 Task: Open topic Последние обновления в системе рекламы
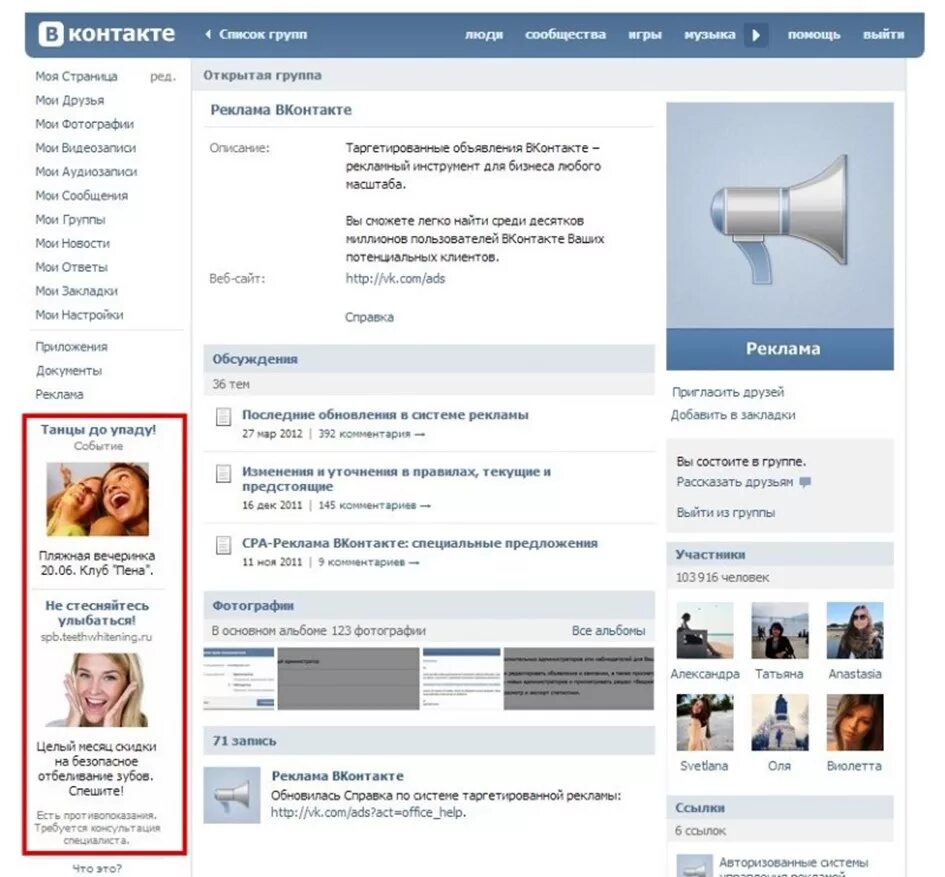tap(385, 415)
